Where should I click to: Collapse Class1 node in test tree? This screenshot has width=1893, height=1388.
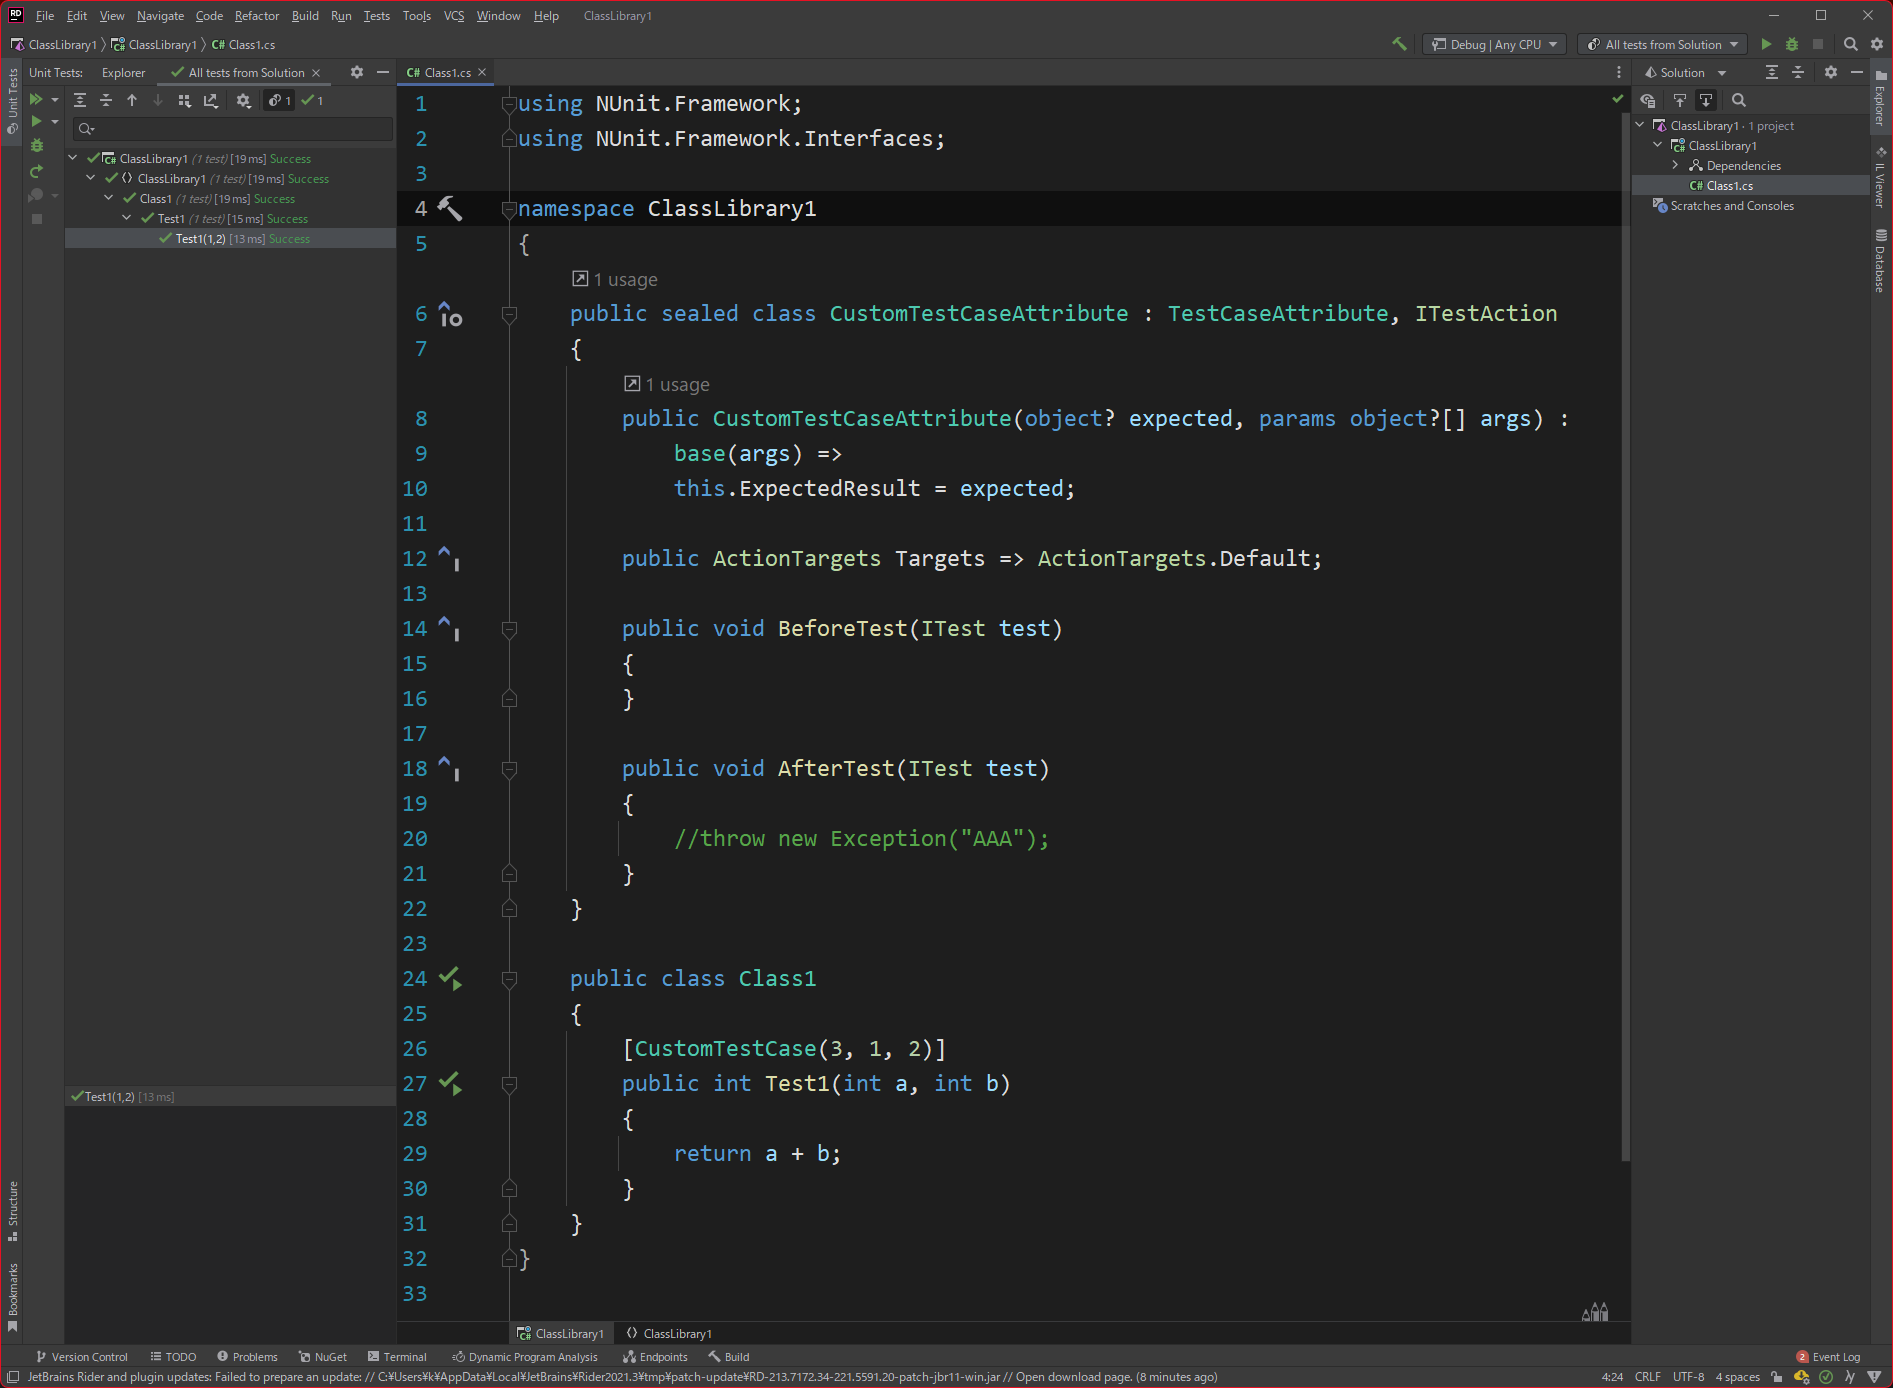click(109, 198)
